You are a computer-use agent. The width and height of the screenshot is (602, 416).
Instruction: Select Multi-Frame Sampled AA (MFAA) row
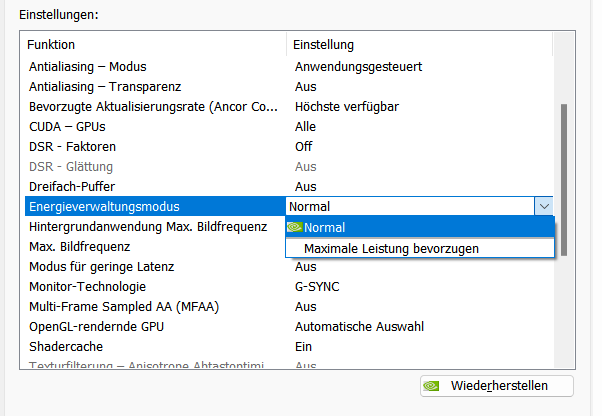coord(289,307)
